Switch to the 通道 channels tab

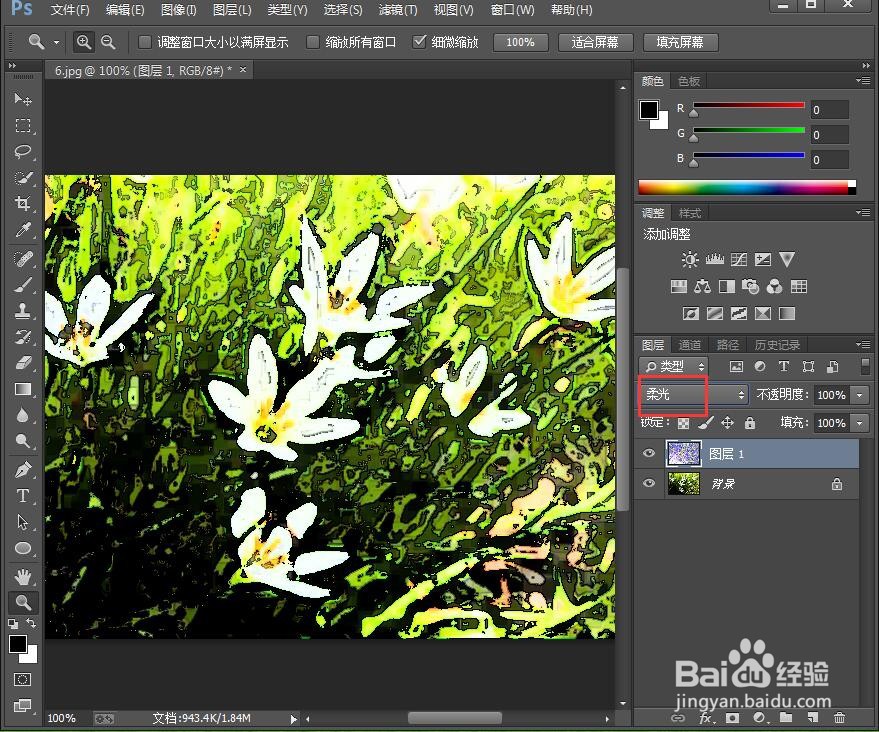click(690, 345)
